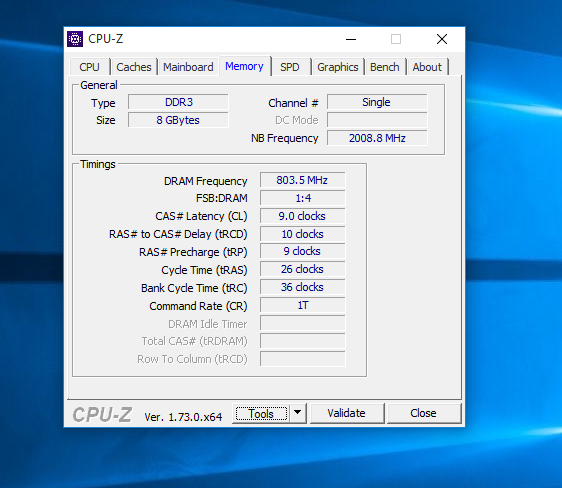
Task: Click the empty Total CAS# (tRDRAM) field
Action: 303,341
